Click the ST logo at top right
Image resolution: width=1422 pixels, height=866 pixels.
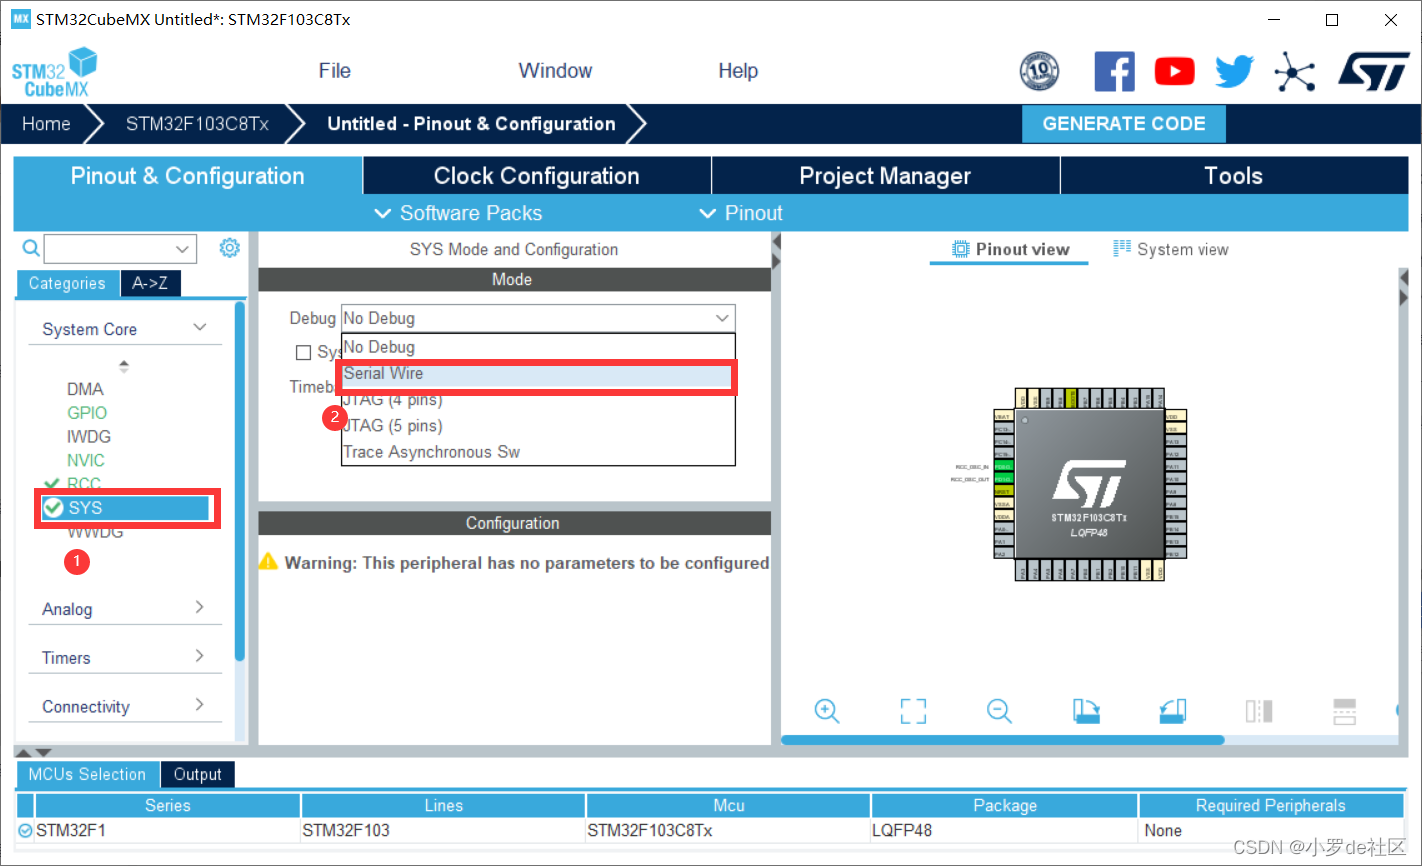1373,72
